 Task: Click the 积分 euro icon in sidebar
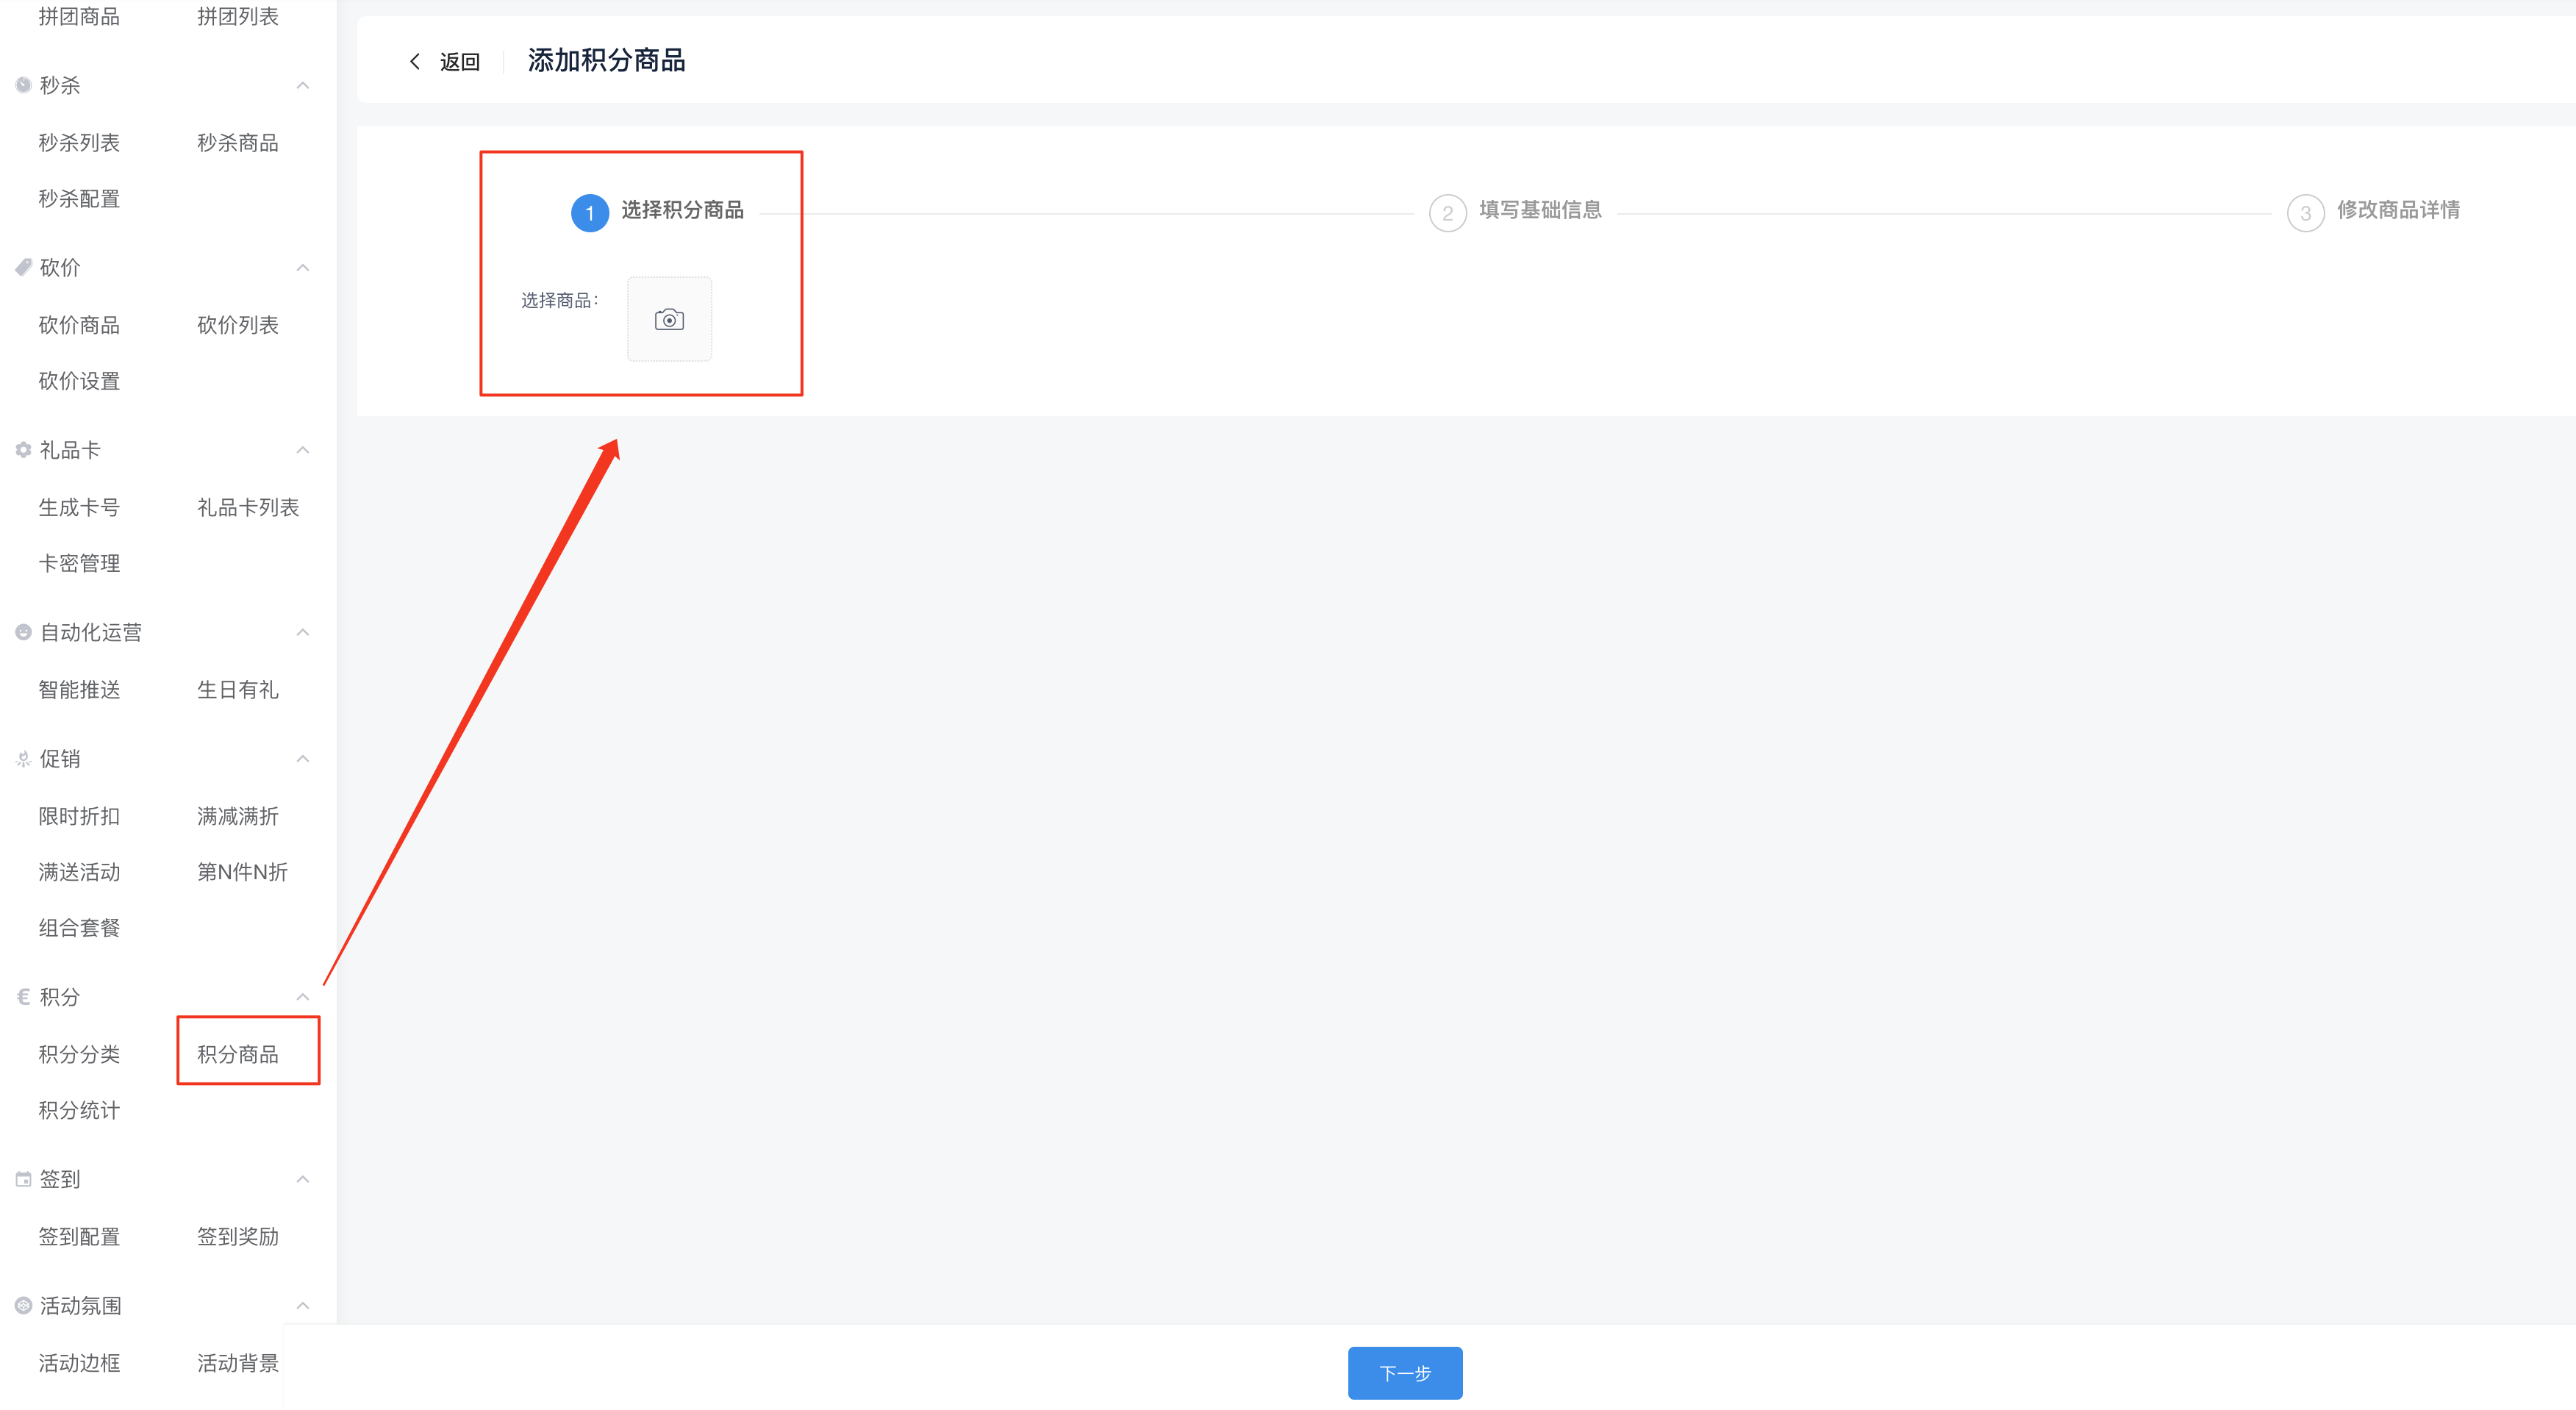coord(23,996)
